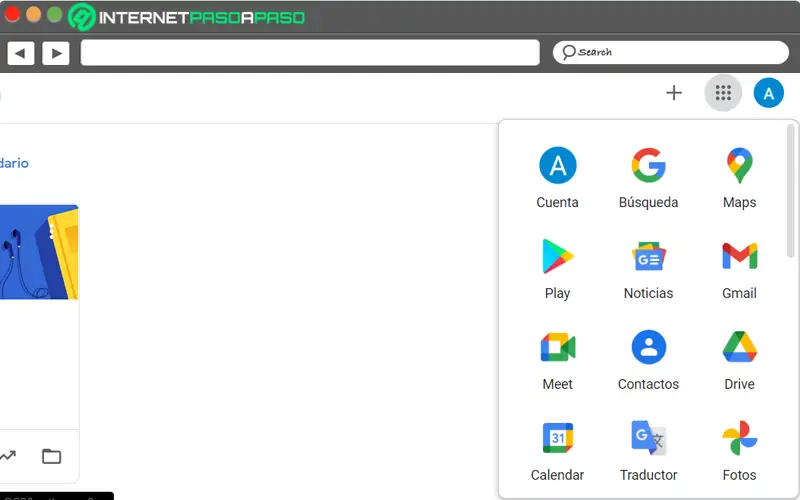This screenshot has width=800, height=500.
Task: Go forward with the browser forward arrow
Action: pos(56,53)
